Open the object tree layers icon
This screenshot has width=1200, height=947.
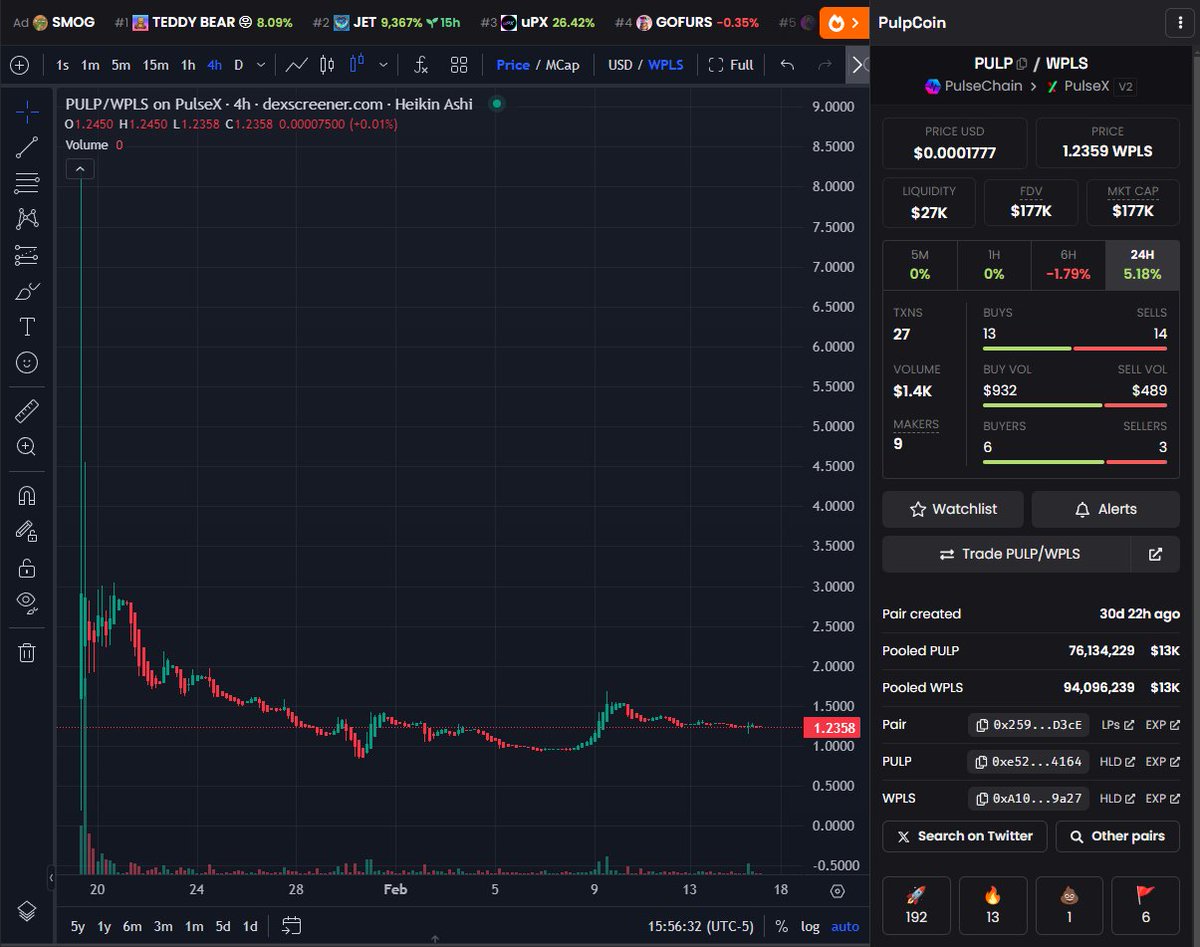point(27,911)
